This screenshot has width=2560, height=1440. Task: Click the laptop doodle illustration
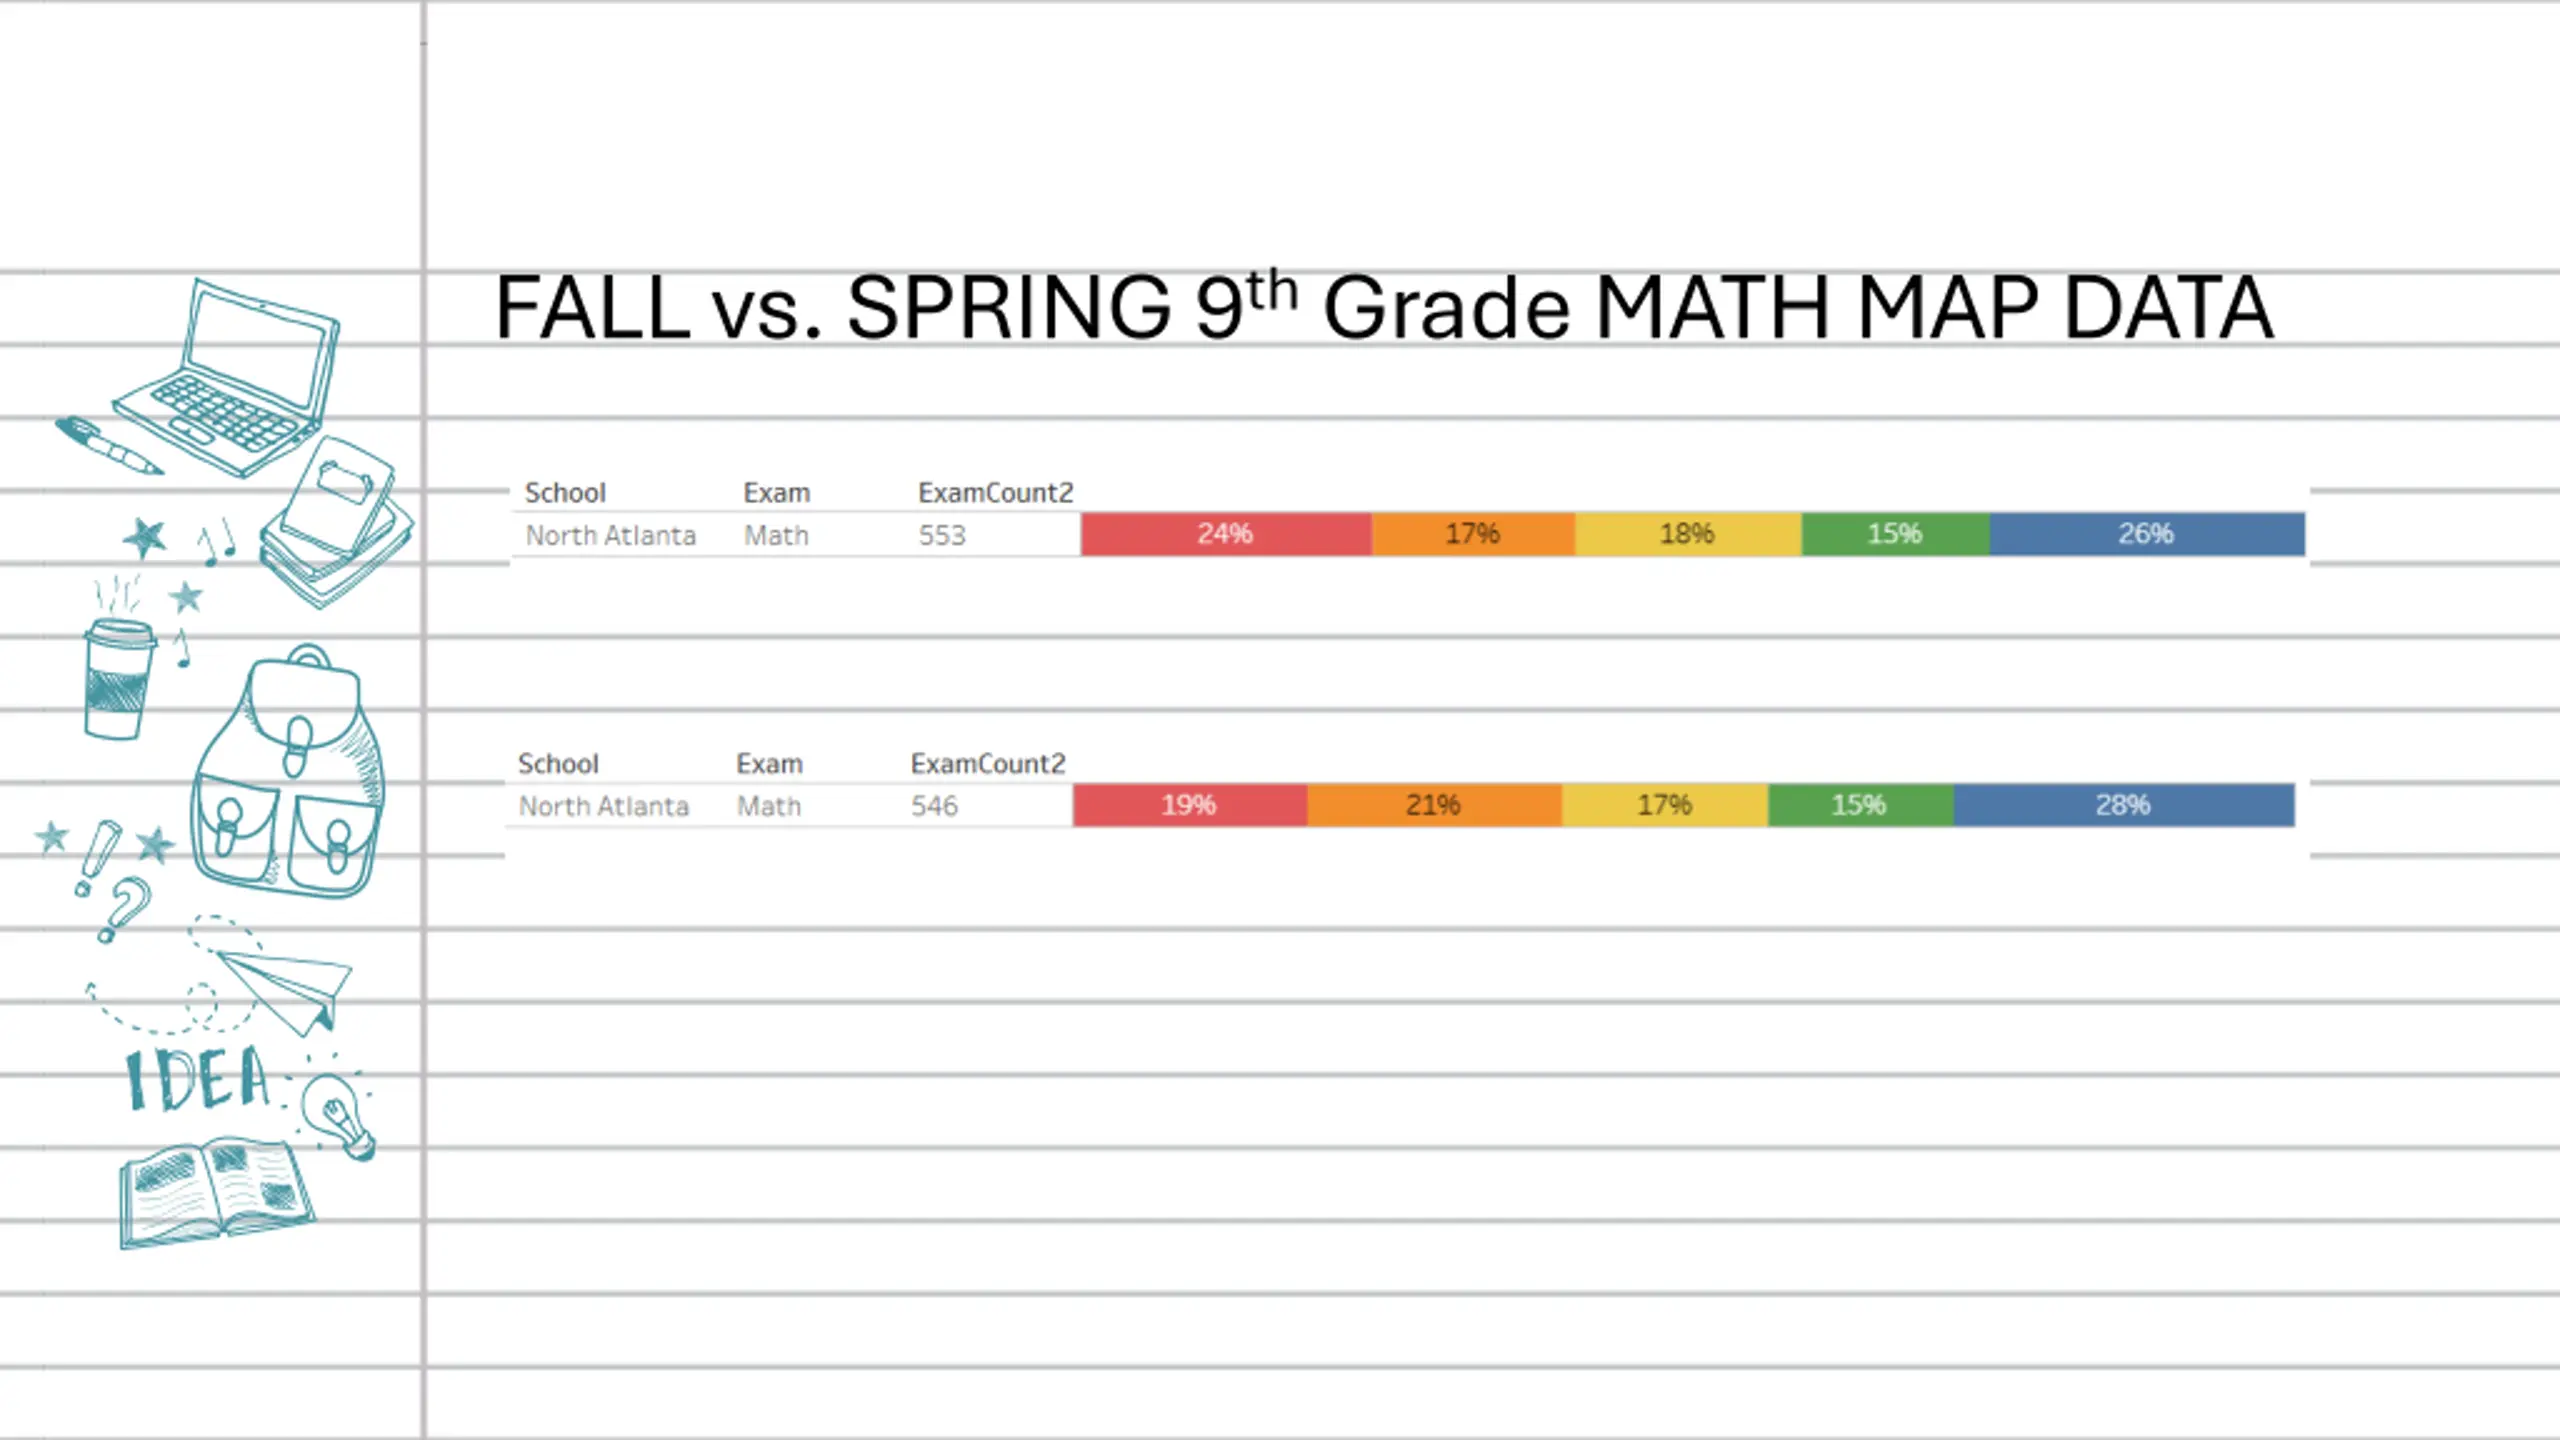pyautogui.click(x=225, y=377)
